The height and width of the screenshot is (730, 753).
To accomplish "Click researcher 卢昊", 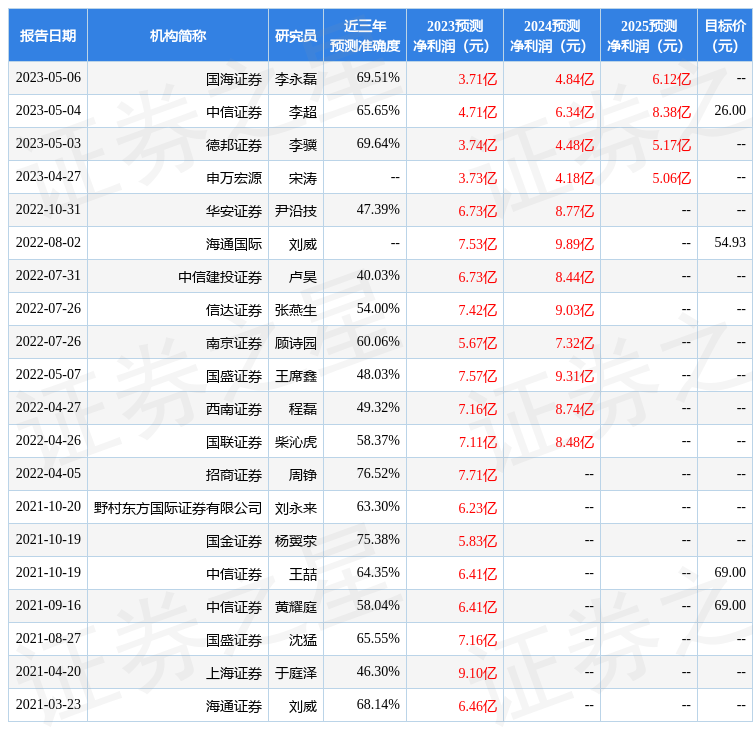I will (303, 277).
